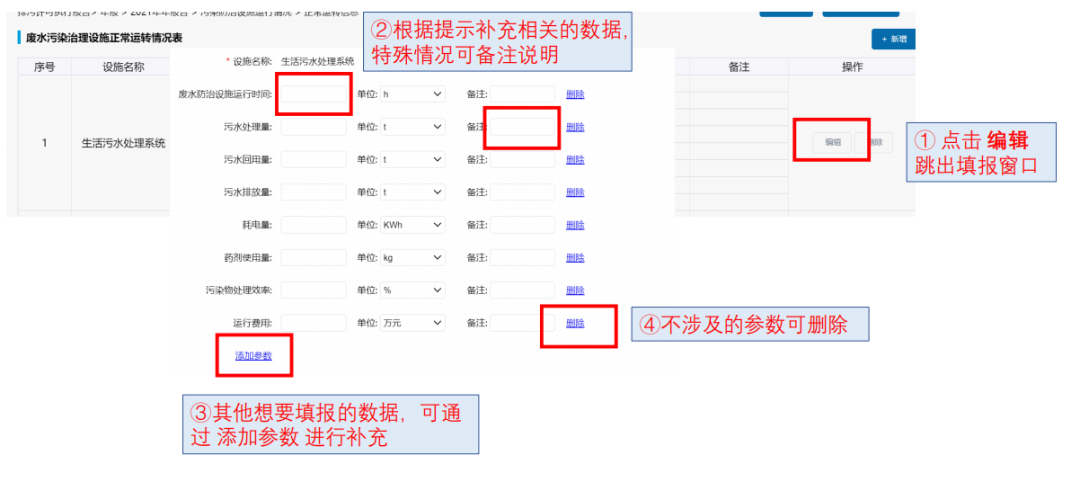This screenshot has height=482, width=1080.
Task: Select the 运行费用 value input field
Action: 313,323
